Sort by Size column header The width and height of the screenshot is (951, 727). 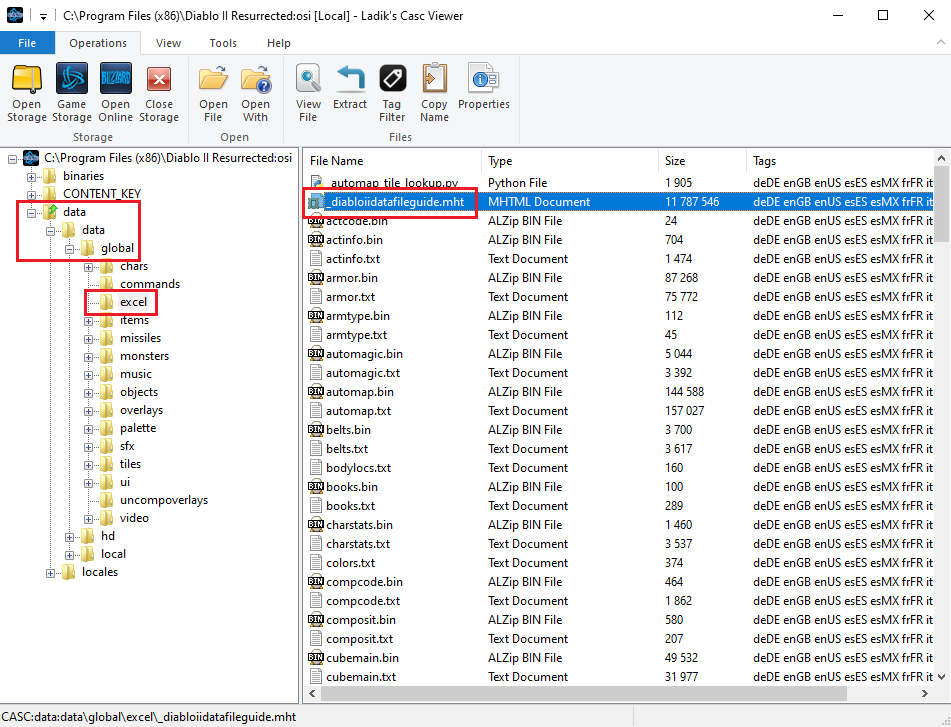[702, 161]
